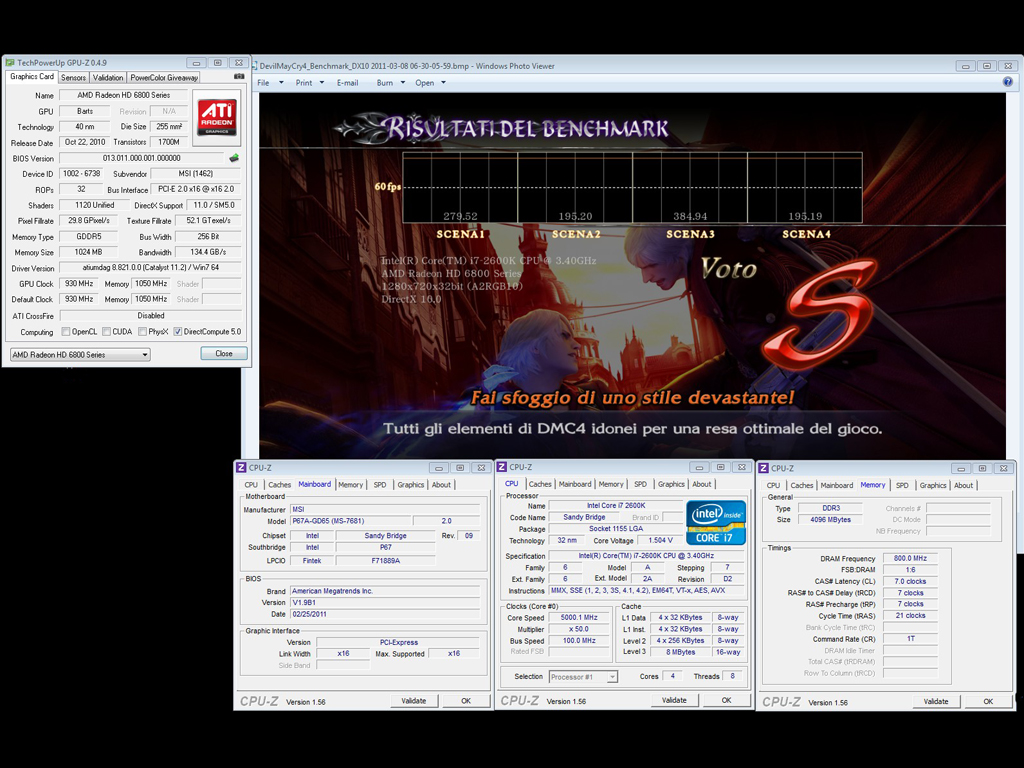1024x768 pixels.
Task: Expand the Open dropdown in Photo Viewer
Action: click(443, 83)
